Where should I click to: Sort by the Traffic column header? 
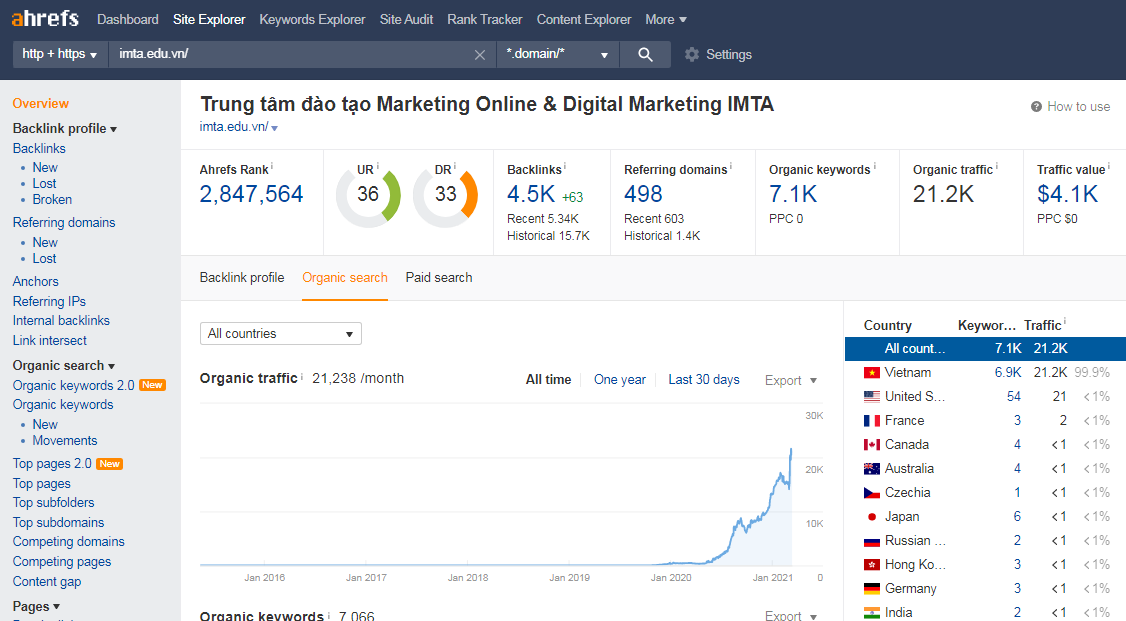(1043, 325)
